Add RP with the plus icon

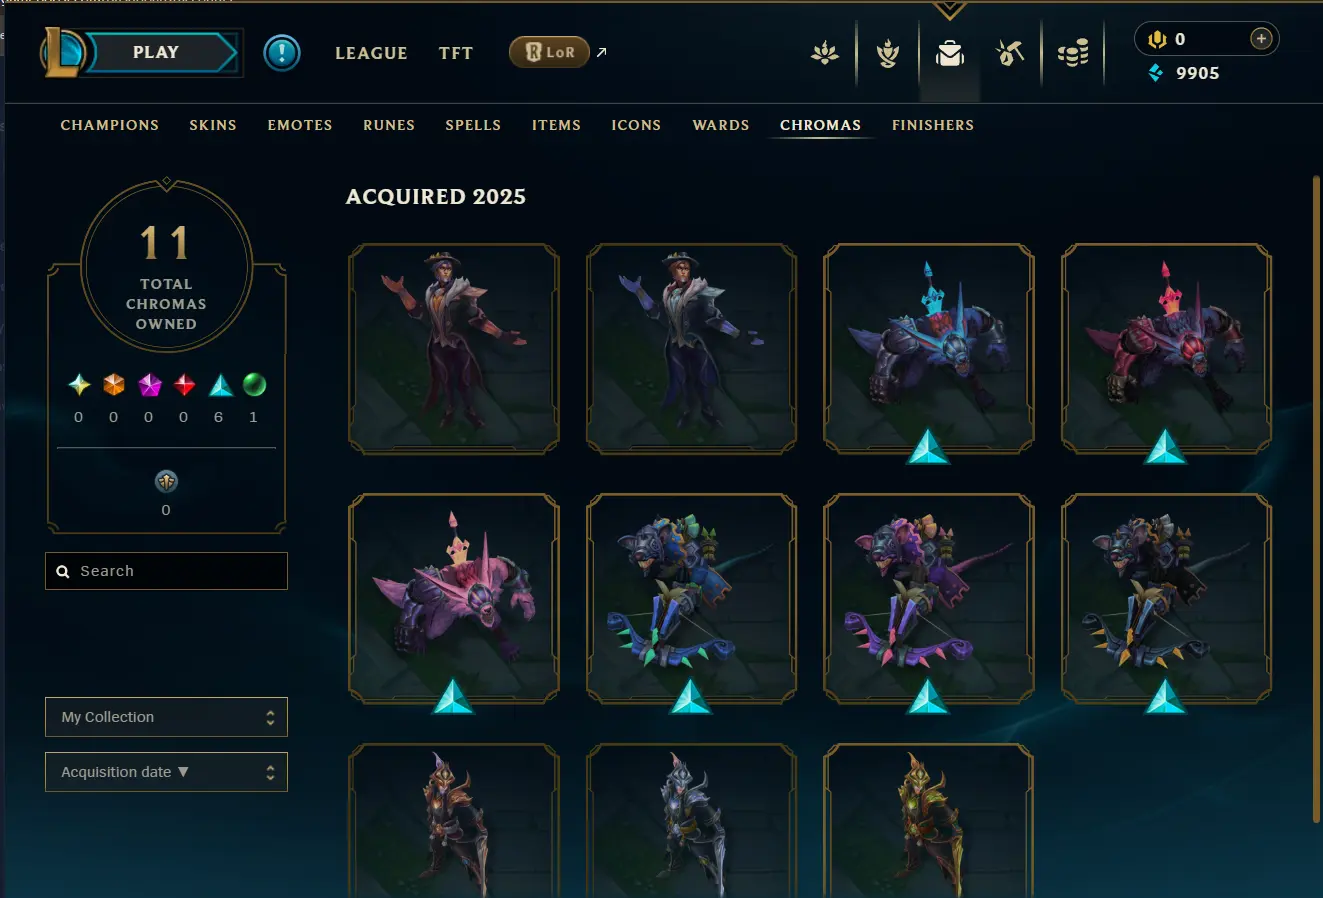[x=1261, y=39]
